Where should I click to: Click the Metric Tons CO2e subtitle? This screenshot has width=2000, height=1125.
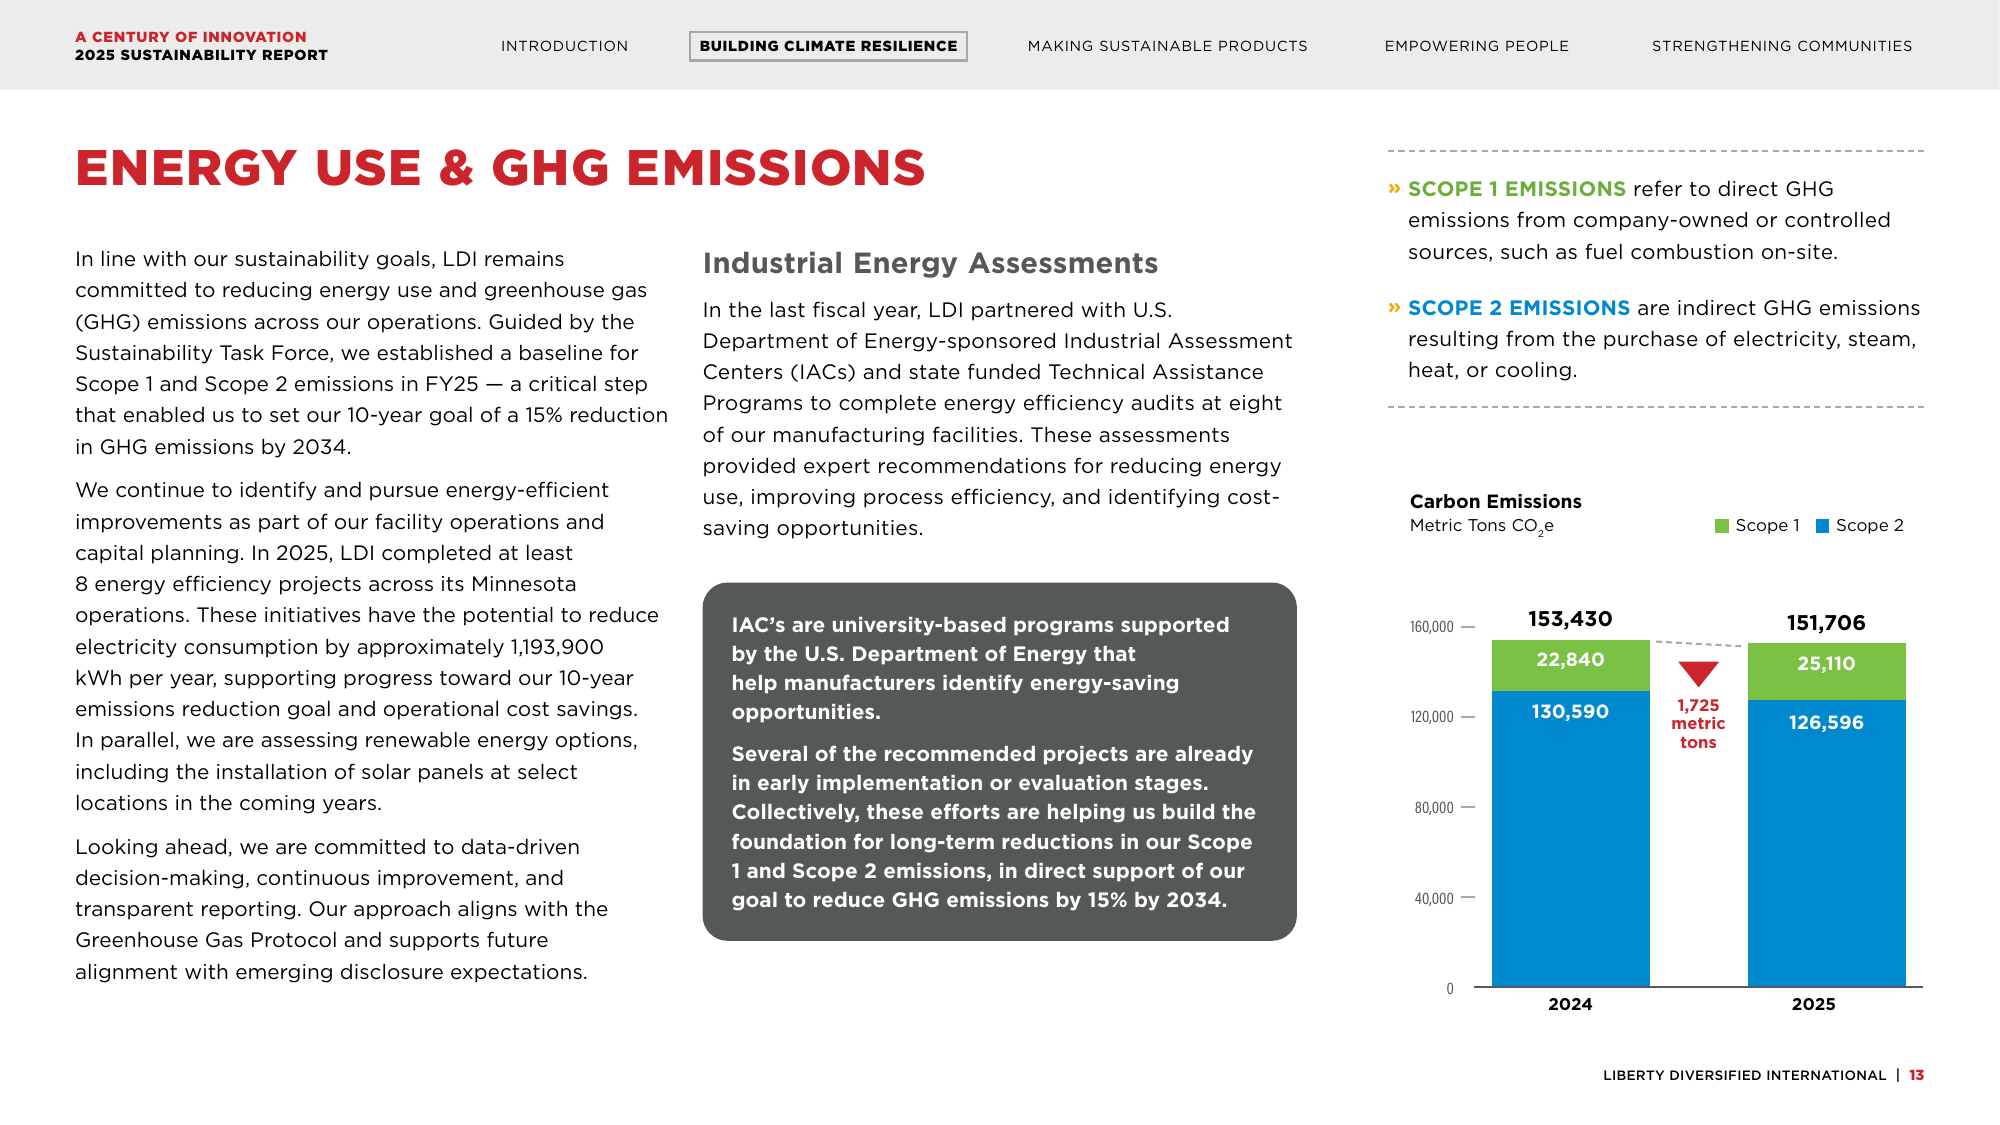(x=1481, y=526)
